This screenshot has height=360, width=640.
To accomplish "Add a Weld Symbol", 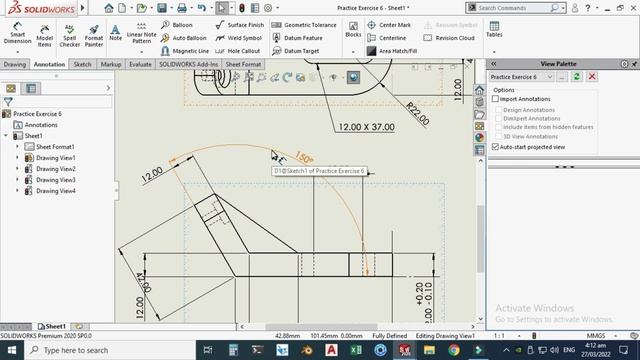I will coord(239,38).
